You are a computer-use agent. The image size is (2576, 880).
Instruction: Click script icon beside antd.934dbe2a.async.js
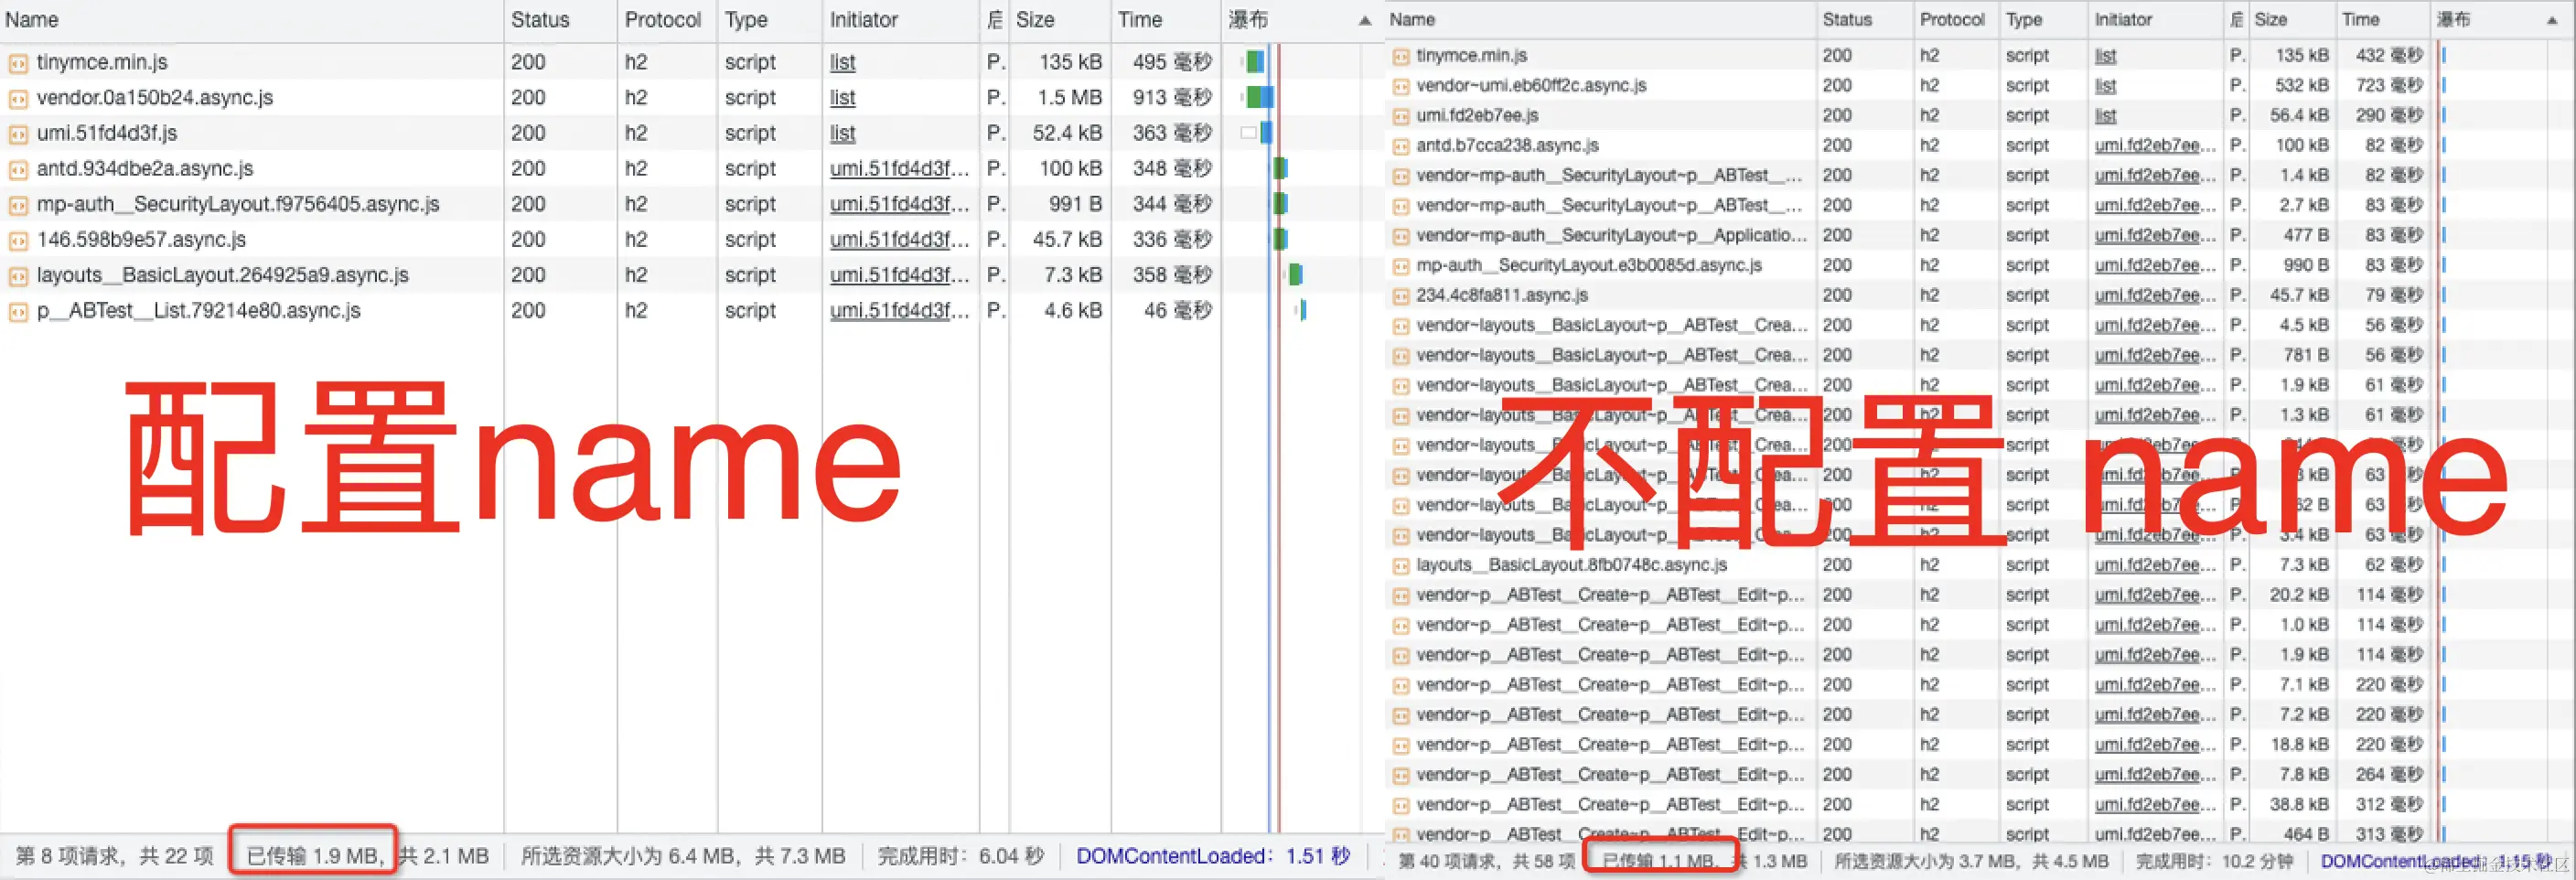(x=18, y=169)
